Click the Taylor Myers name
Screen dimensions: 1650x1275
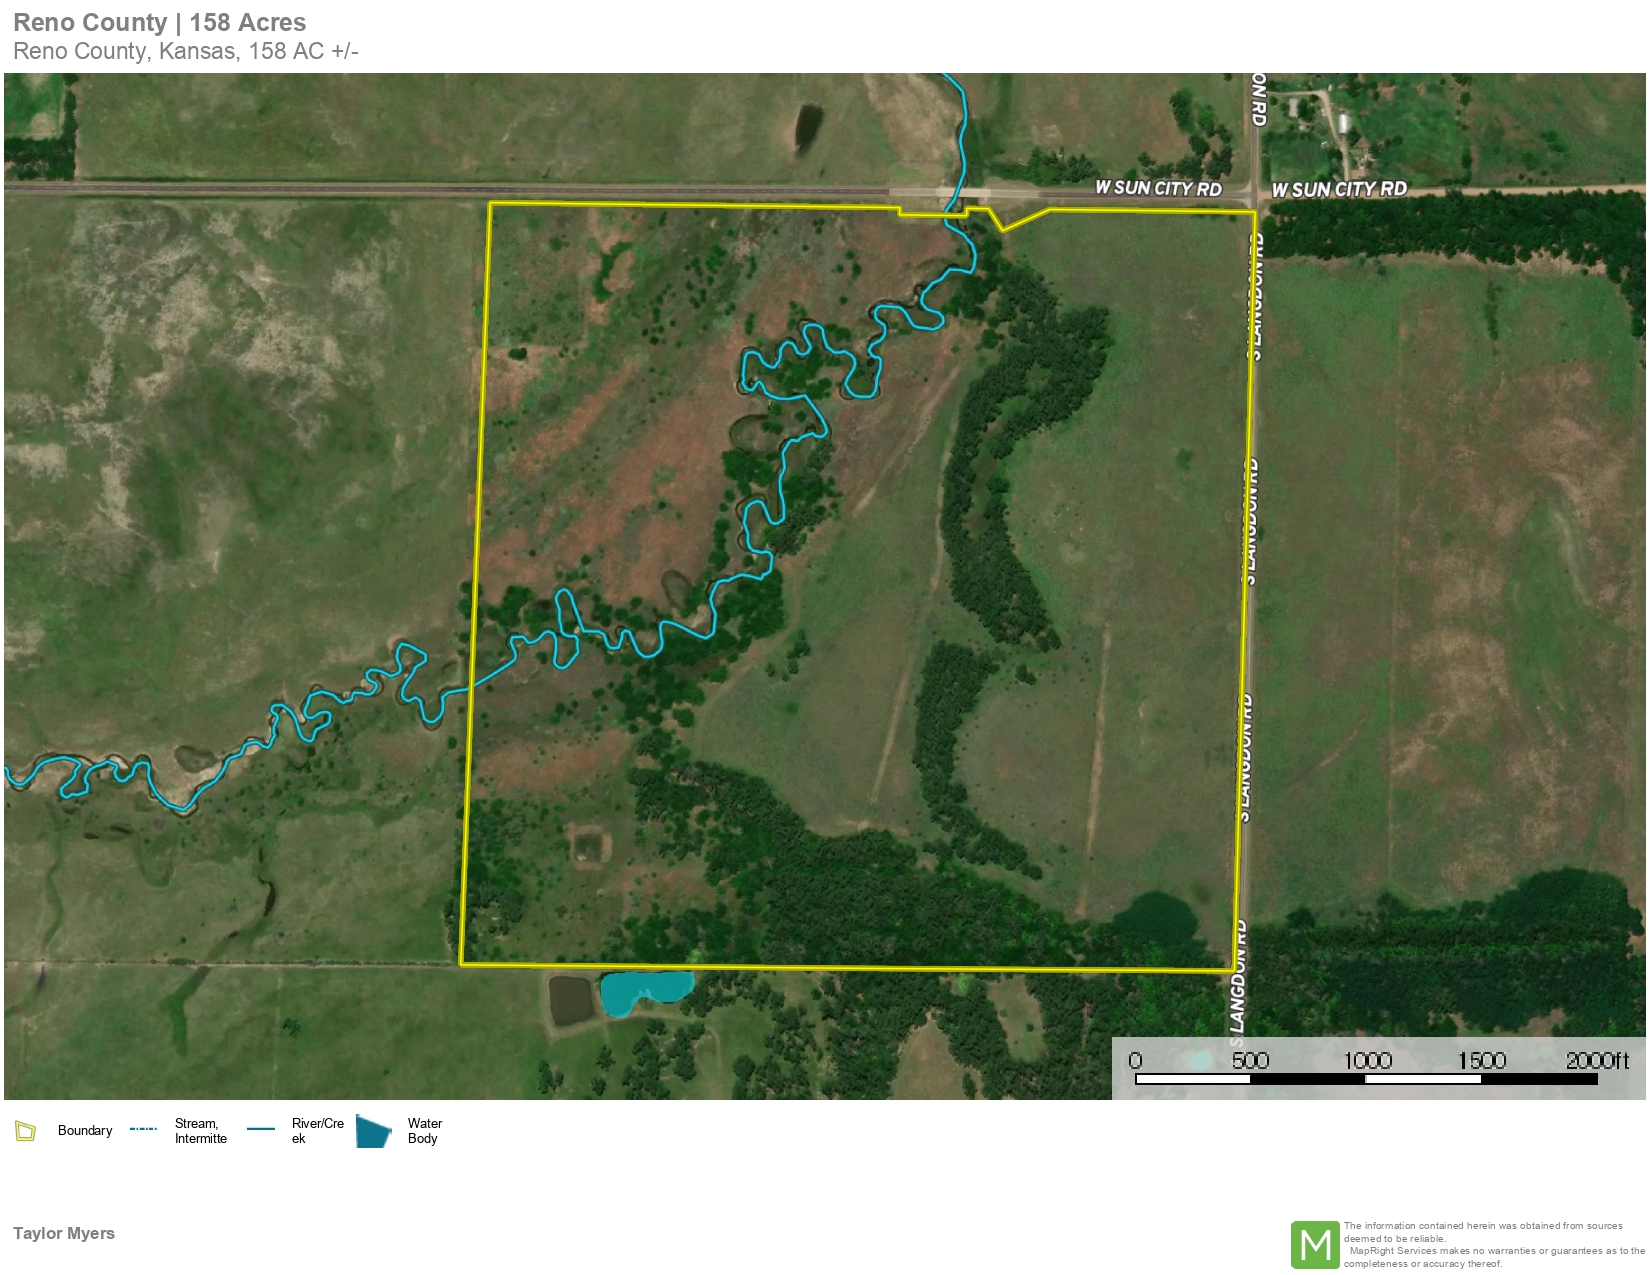tap(64, 1233)
